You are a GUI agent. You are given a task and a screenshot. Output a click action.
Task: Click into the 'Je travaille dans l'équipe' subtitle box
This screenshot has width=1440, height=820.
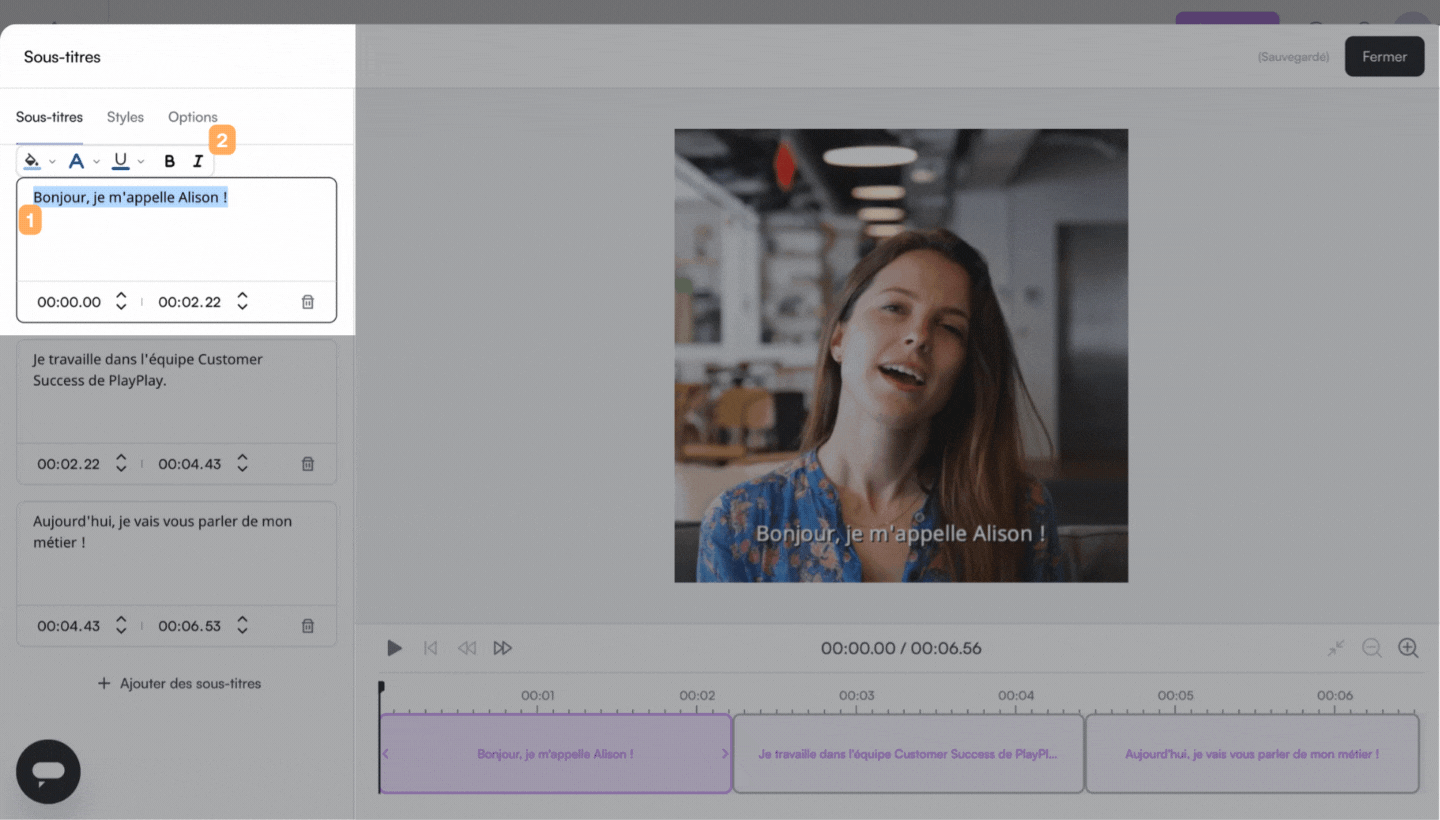pos(177,391)
